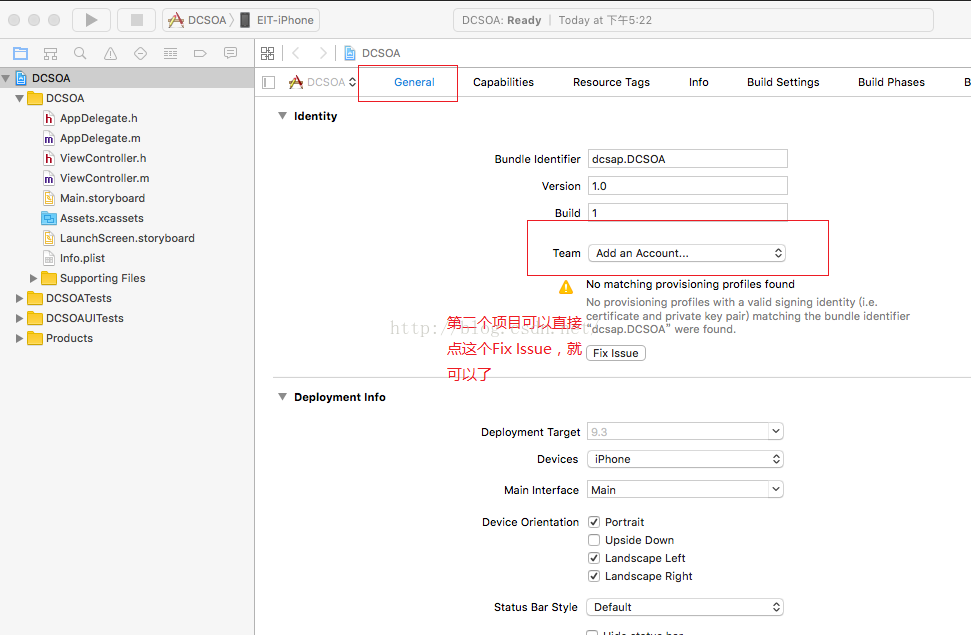Go back in editor history
Image resolution: width=971 pixels, height=635 pixels.
point(296,53)
